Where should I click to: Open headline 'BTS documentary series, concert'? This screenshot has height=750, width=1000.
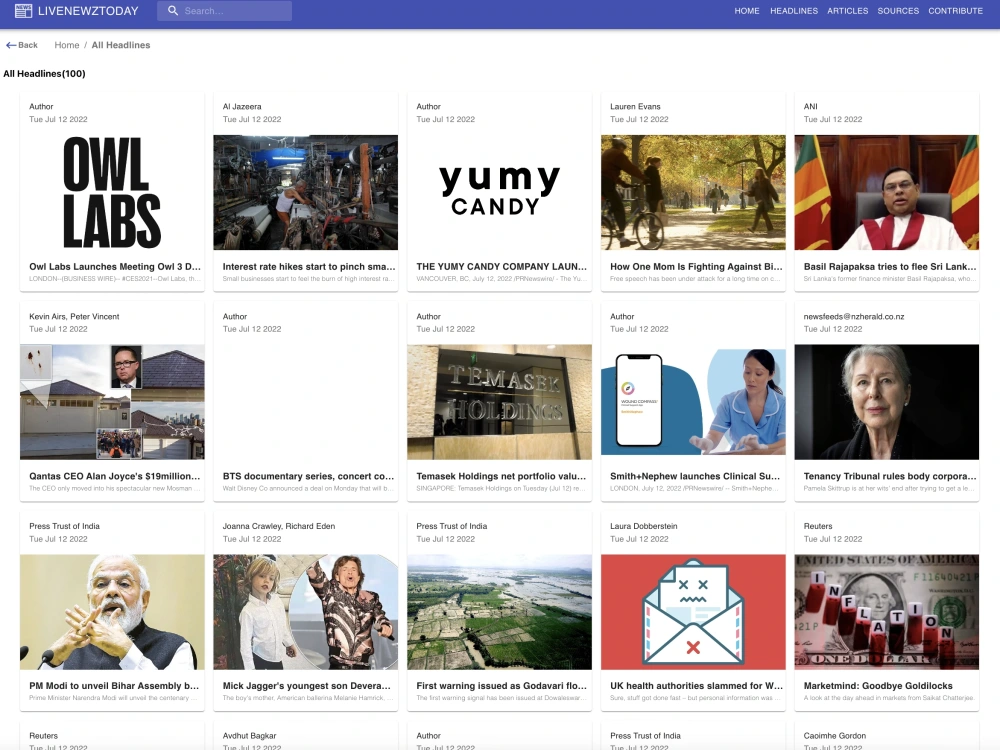point(308,476)
